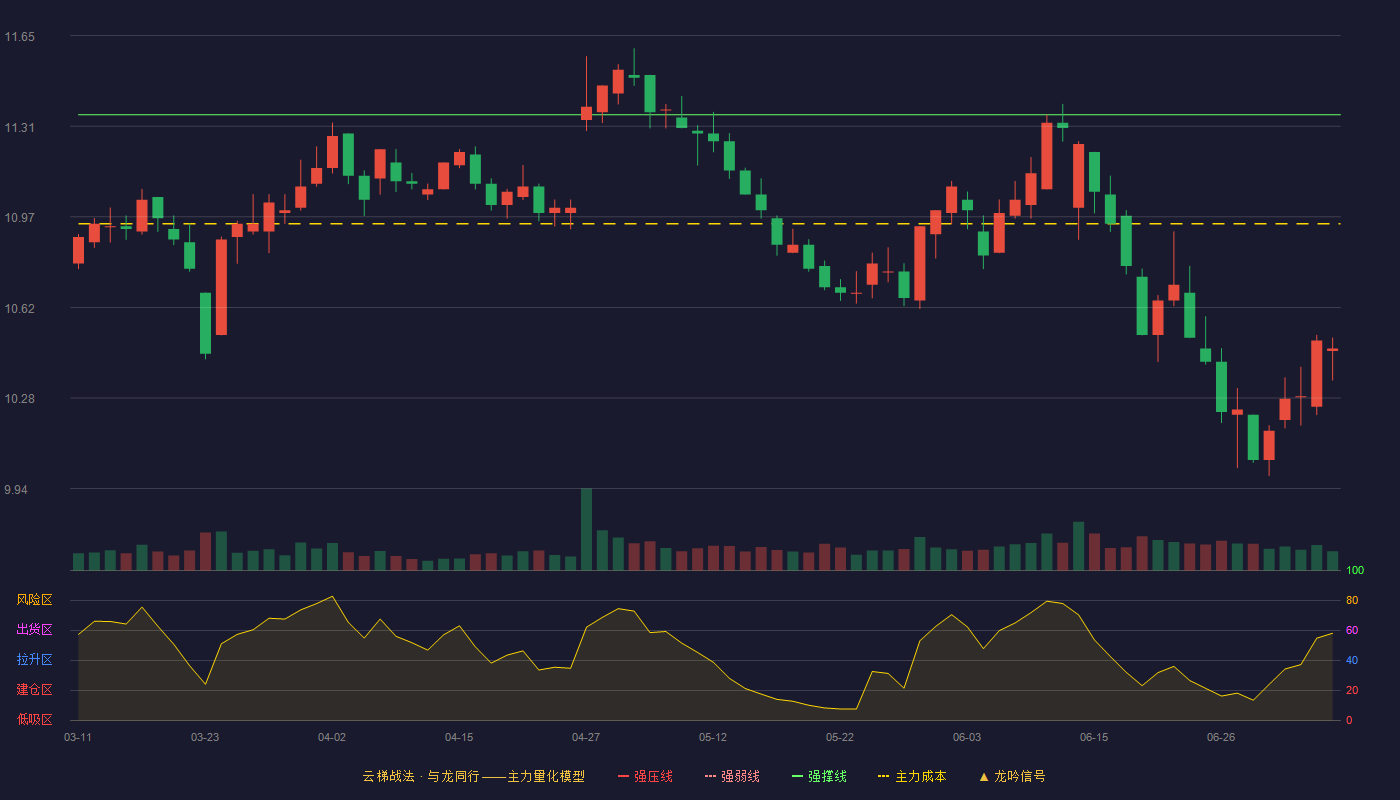1400x800 pixels.
Task: Select the 拉升区 indicator zone label
Action: point(34,660)
